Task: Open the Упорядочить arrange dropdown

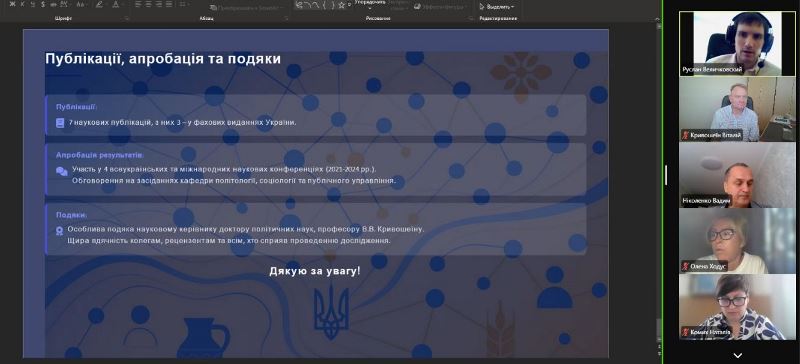Action: click(370, 4)
